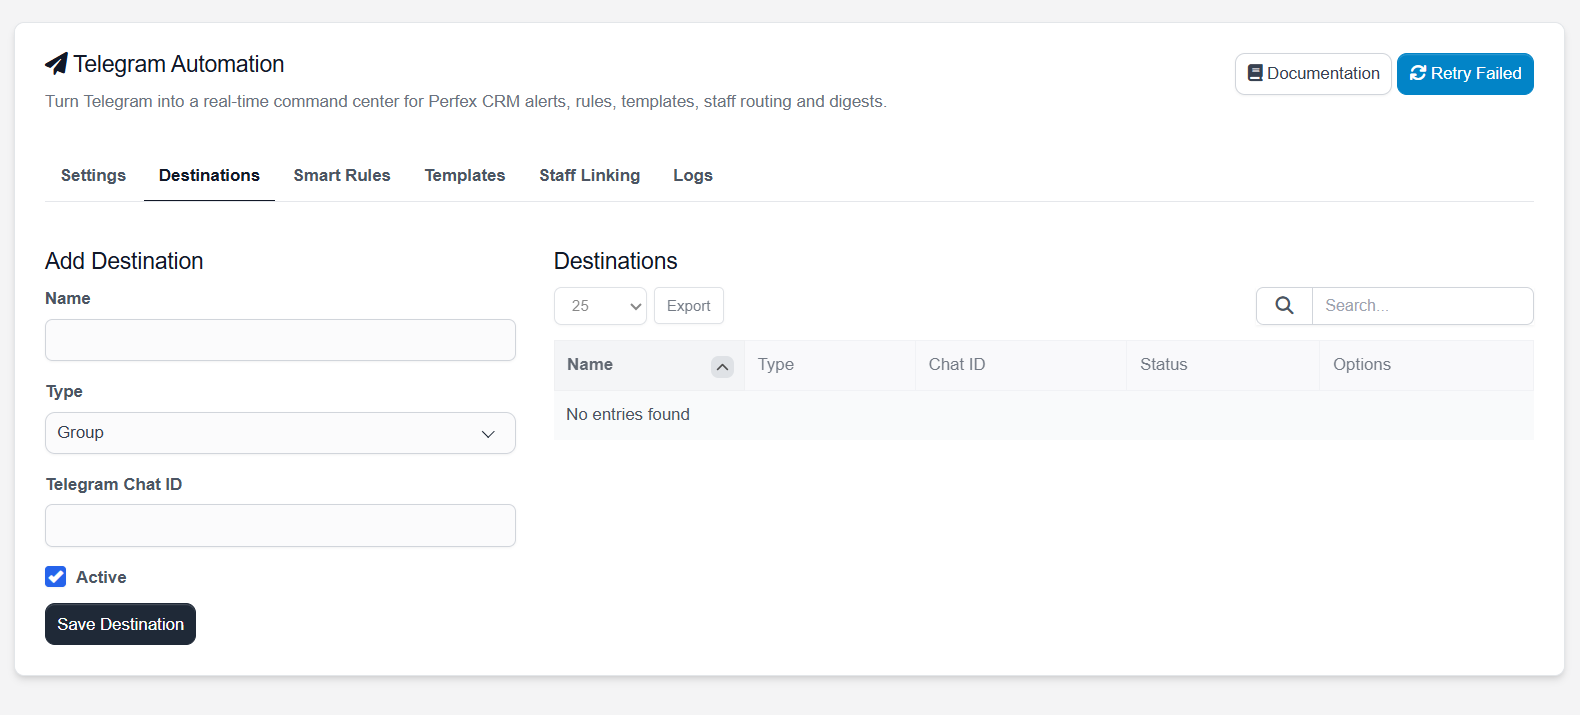1580x715 pixels.
Task: Click the Retry Failed button
Action: [x=1465, y=74]
